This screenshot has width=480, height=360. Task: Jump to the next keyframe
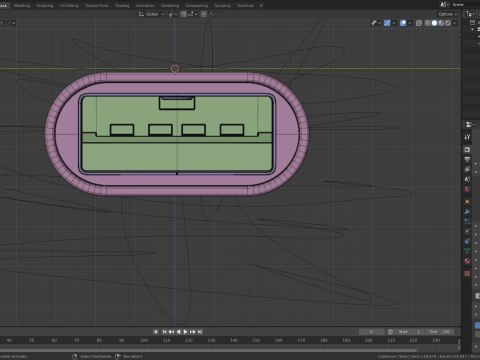tap(192, 332)
